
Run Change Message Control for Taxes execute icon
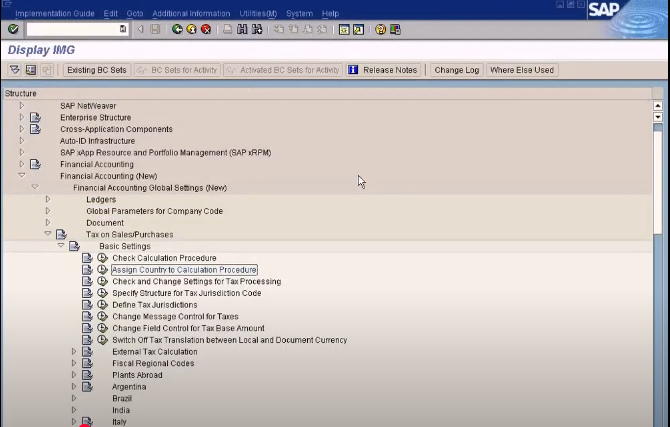[x=102, y=316]
